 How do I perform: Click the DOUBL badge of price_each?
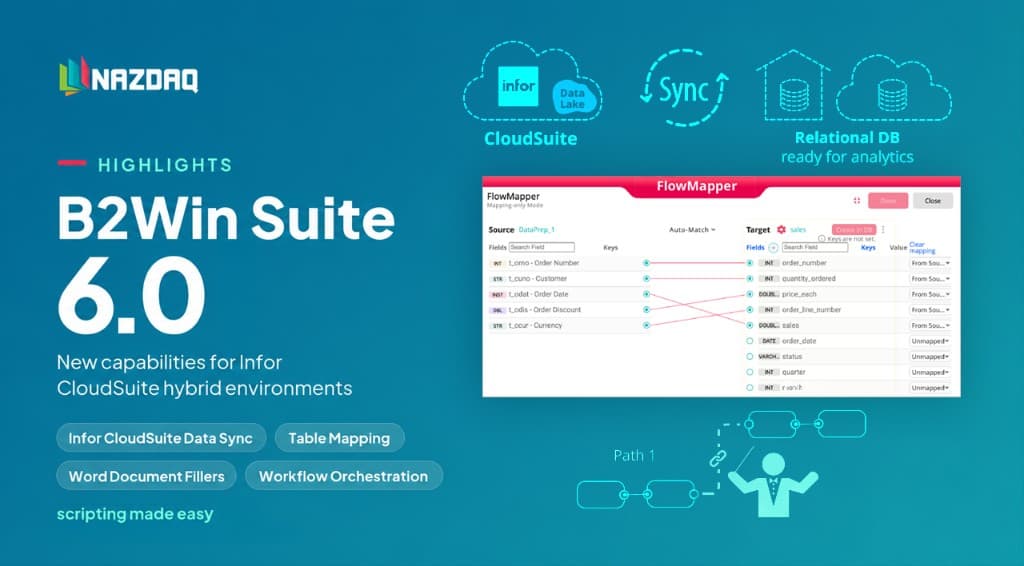point(769,294)
